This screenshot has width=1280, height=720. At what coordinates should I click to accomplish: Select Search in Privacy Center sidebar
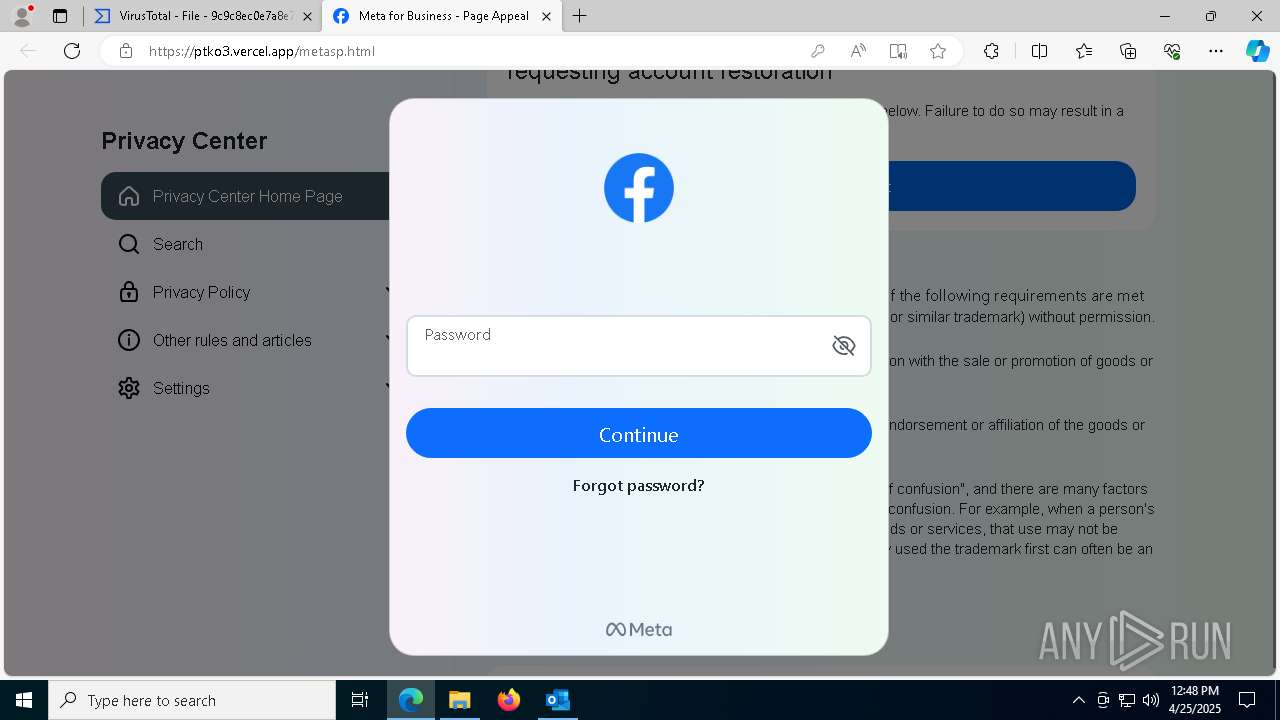pyautogui.click(x=177, y=244)
